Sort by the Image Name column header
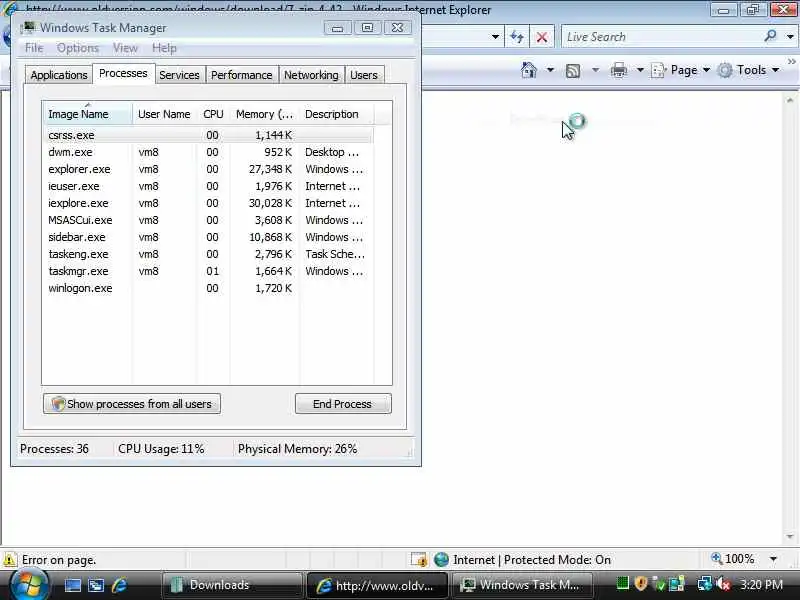The width and height of the screenshot is (800, 600). [87, 114]
